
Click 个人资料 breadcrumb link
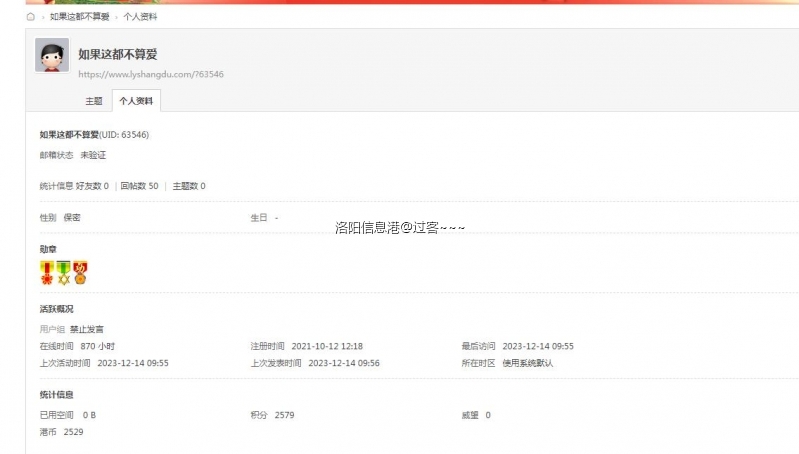point(140,17)
